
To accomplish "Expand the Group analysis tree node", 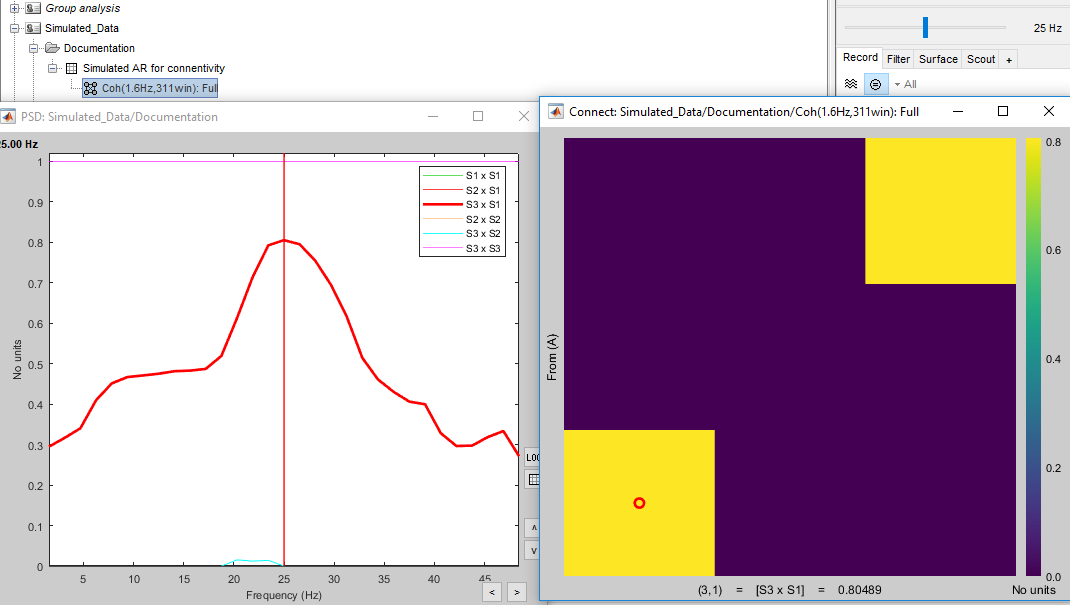I will click(15, 8).
